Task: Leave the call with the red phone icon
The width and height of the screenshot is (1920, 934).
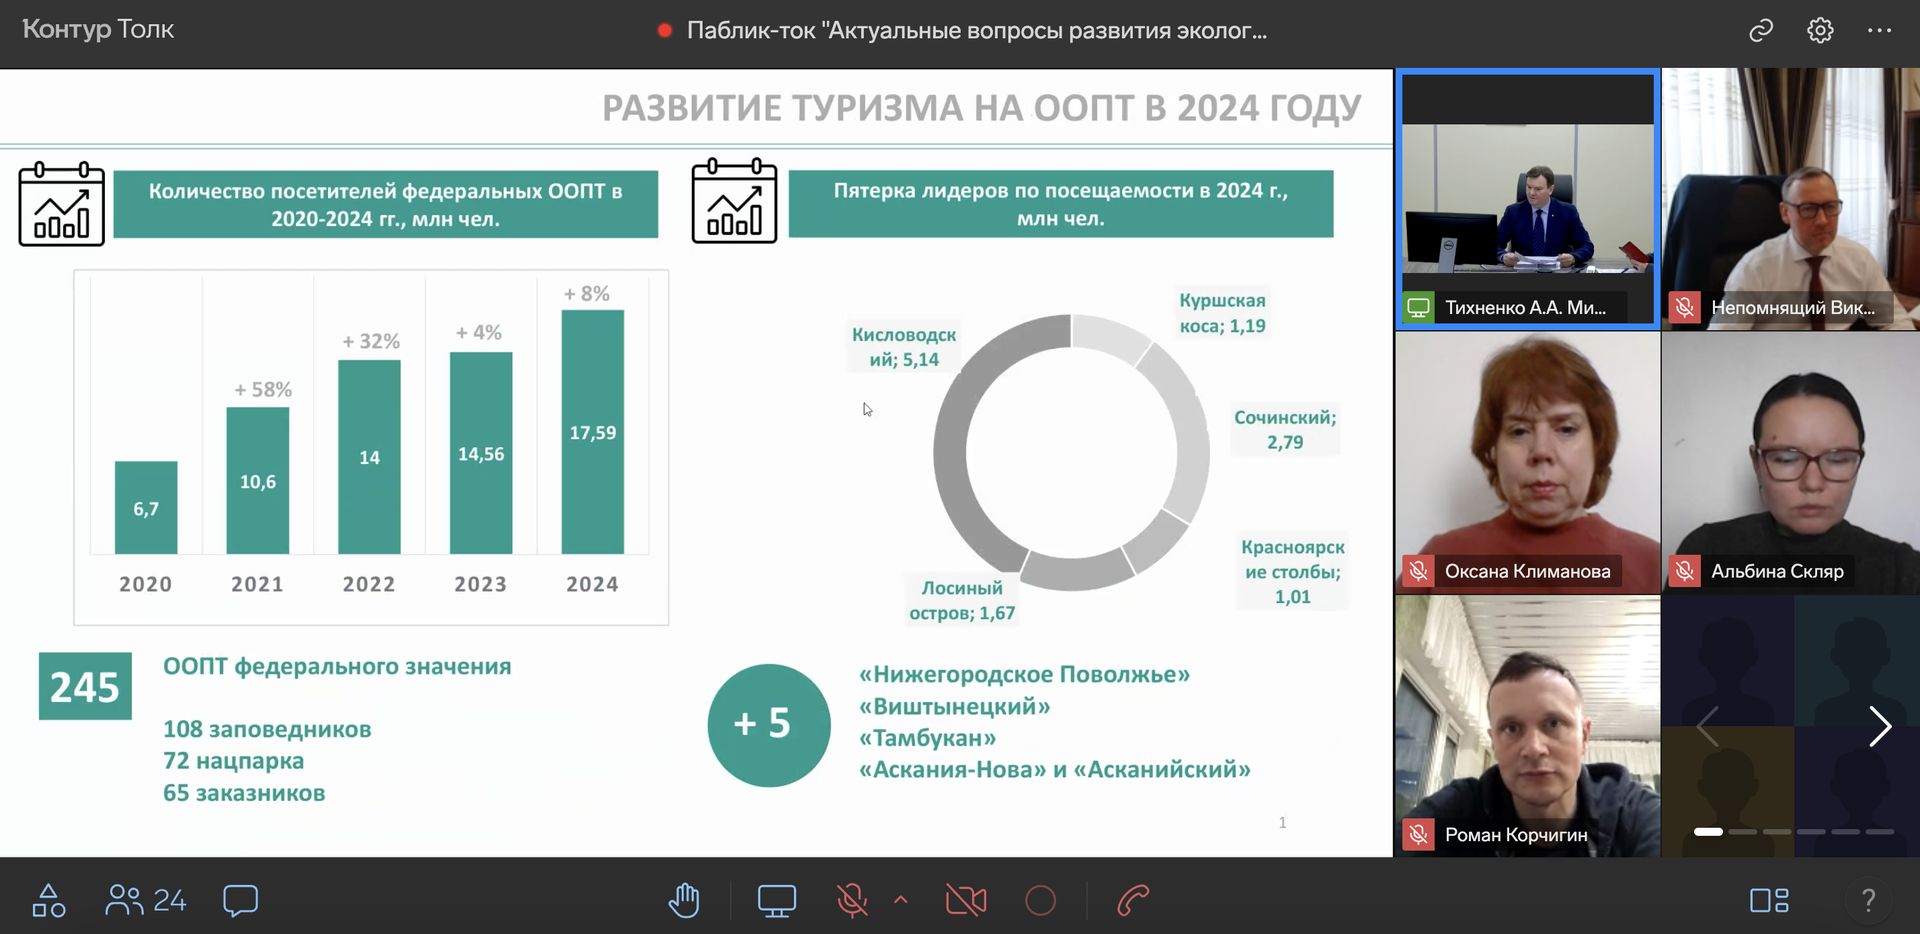Action: point(1133,901)
